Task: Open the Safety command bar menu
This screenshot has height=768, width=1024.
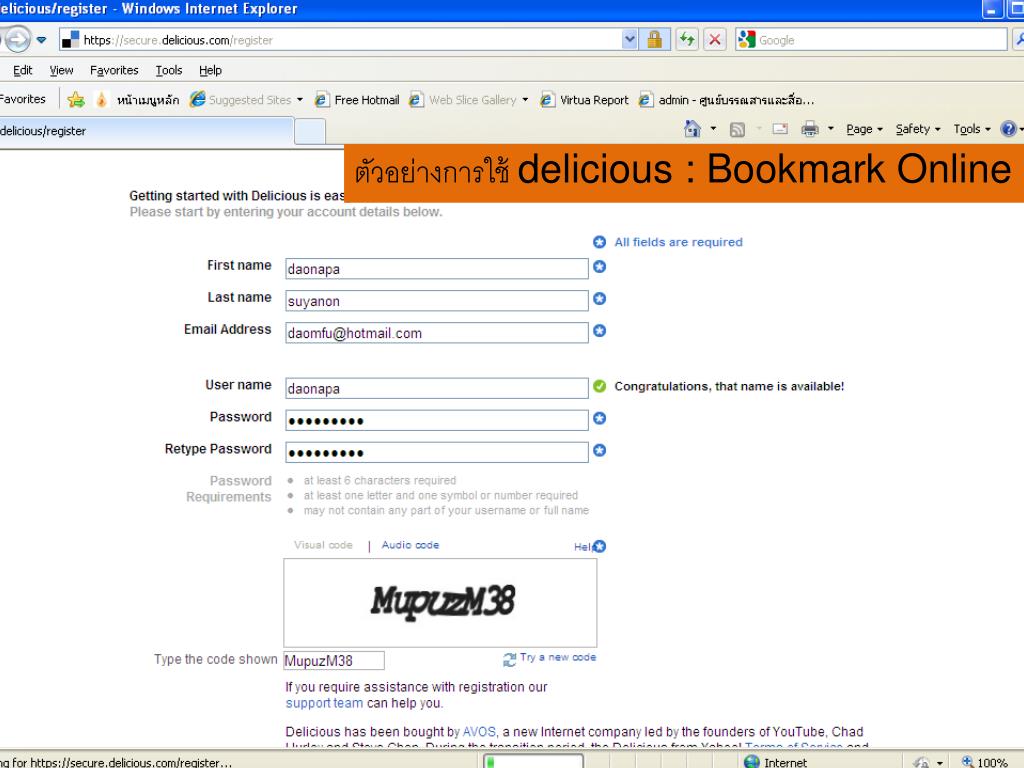Action: tap(918, 129)
